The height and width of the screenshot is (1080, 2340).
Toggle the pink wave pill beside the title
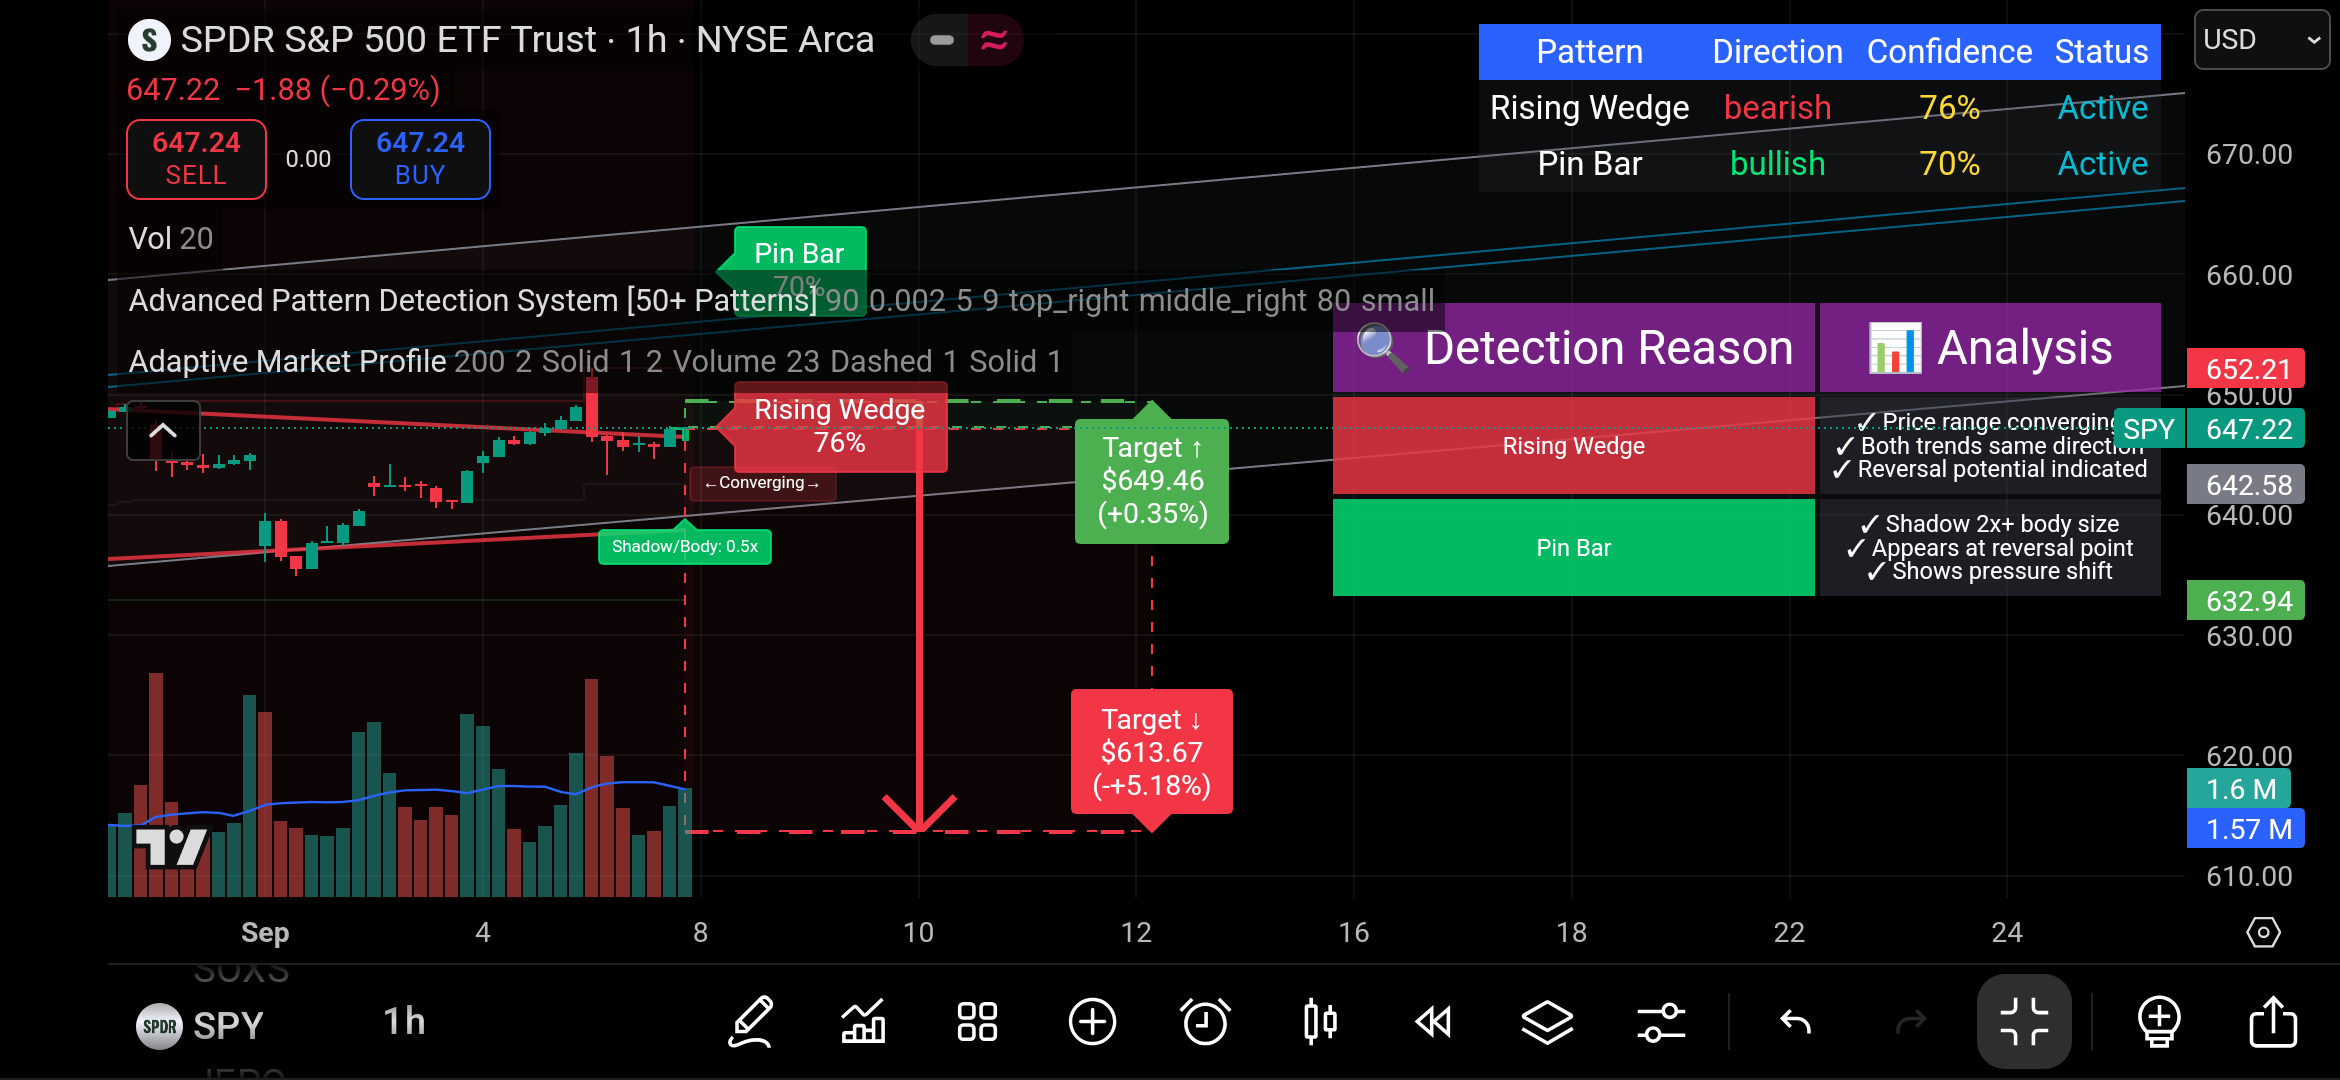[x=994, y=40]
